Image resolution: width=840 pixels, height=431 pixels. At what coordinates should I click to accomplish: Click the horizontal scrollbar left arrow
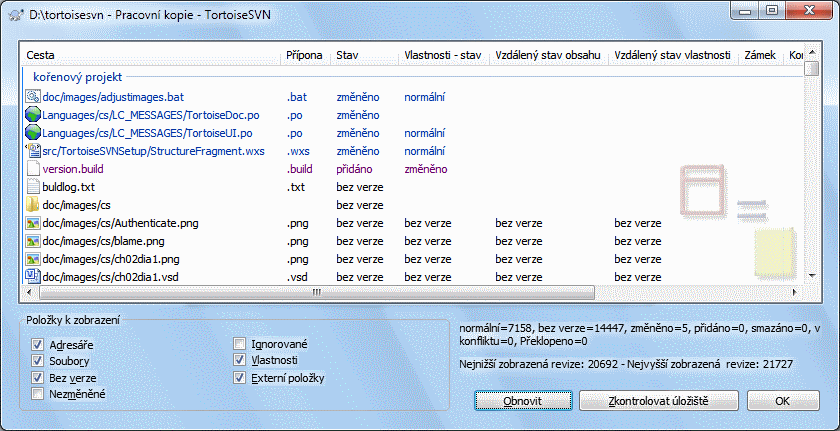[29, 292]
